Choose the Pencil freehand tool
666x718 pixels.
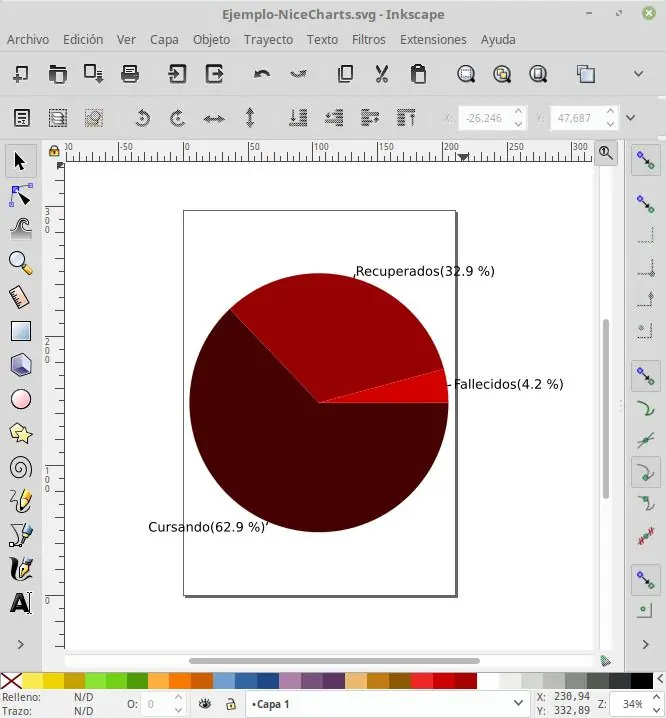tap(21, 501)
